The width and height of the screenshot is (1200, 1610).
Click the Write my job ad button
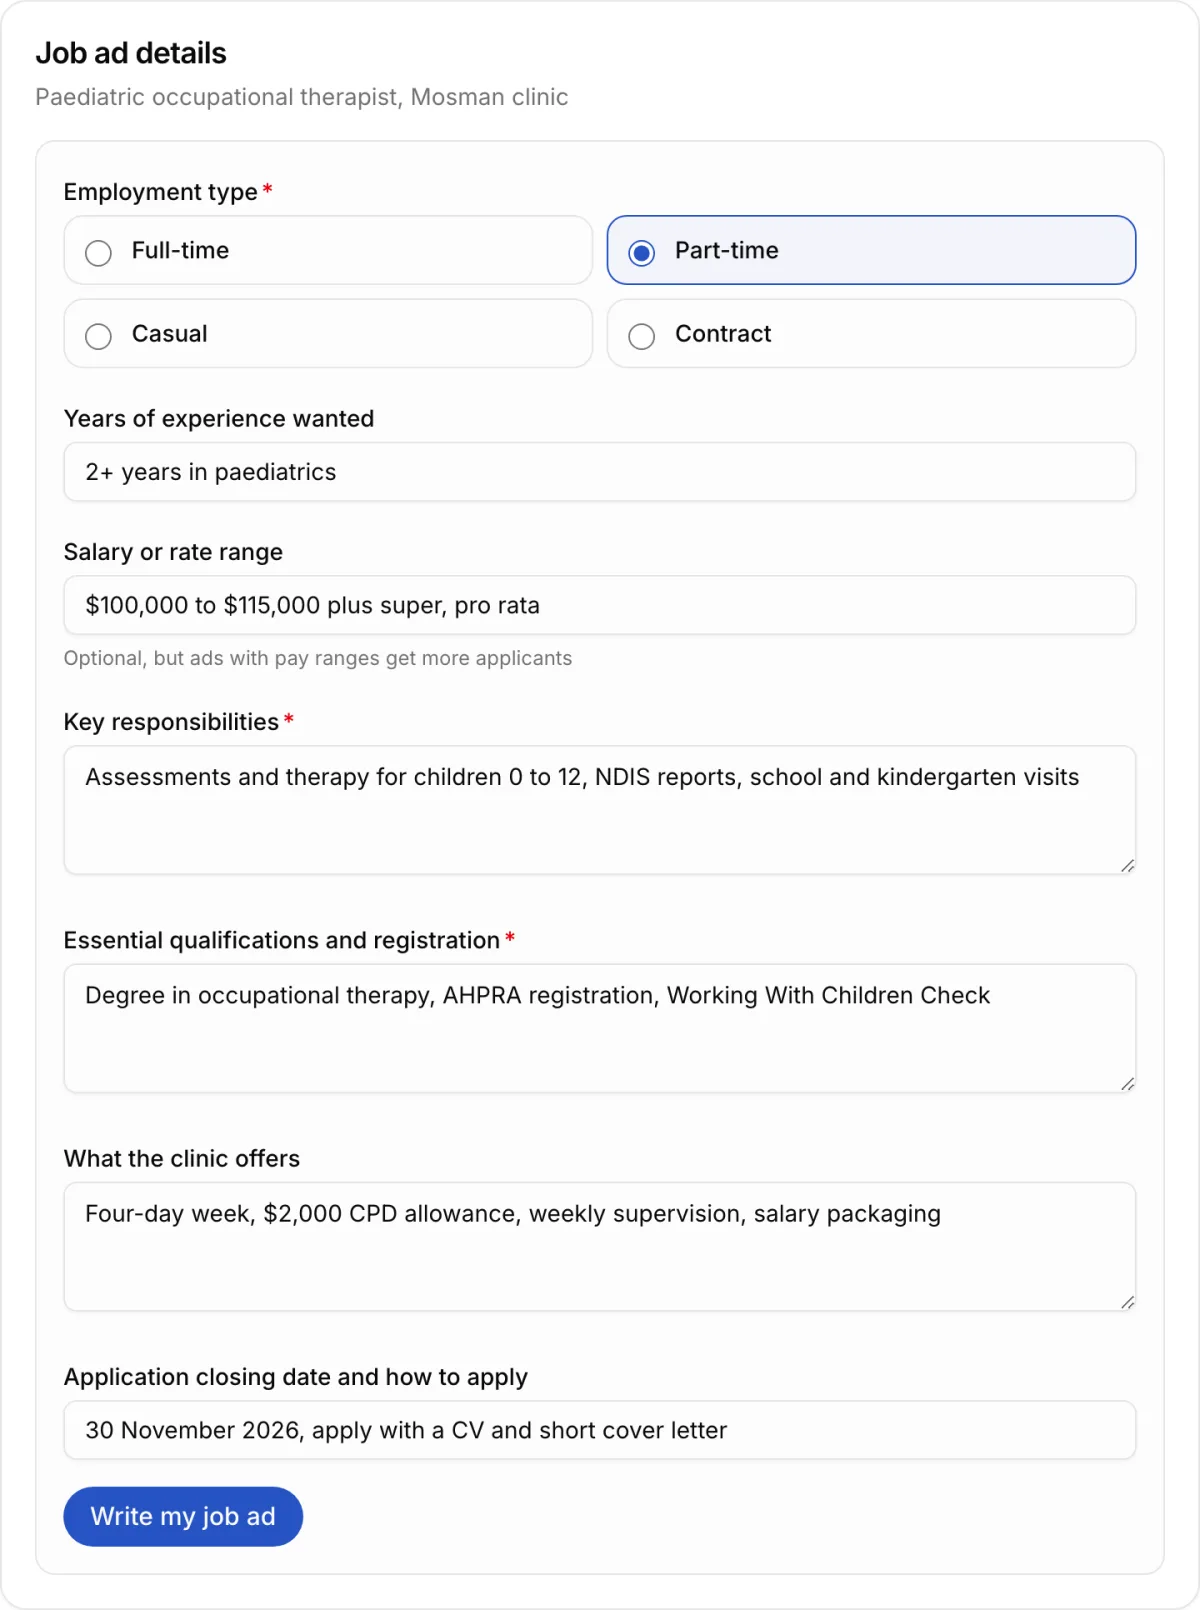point(183,1517)
